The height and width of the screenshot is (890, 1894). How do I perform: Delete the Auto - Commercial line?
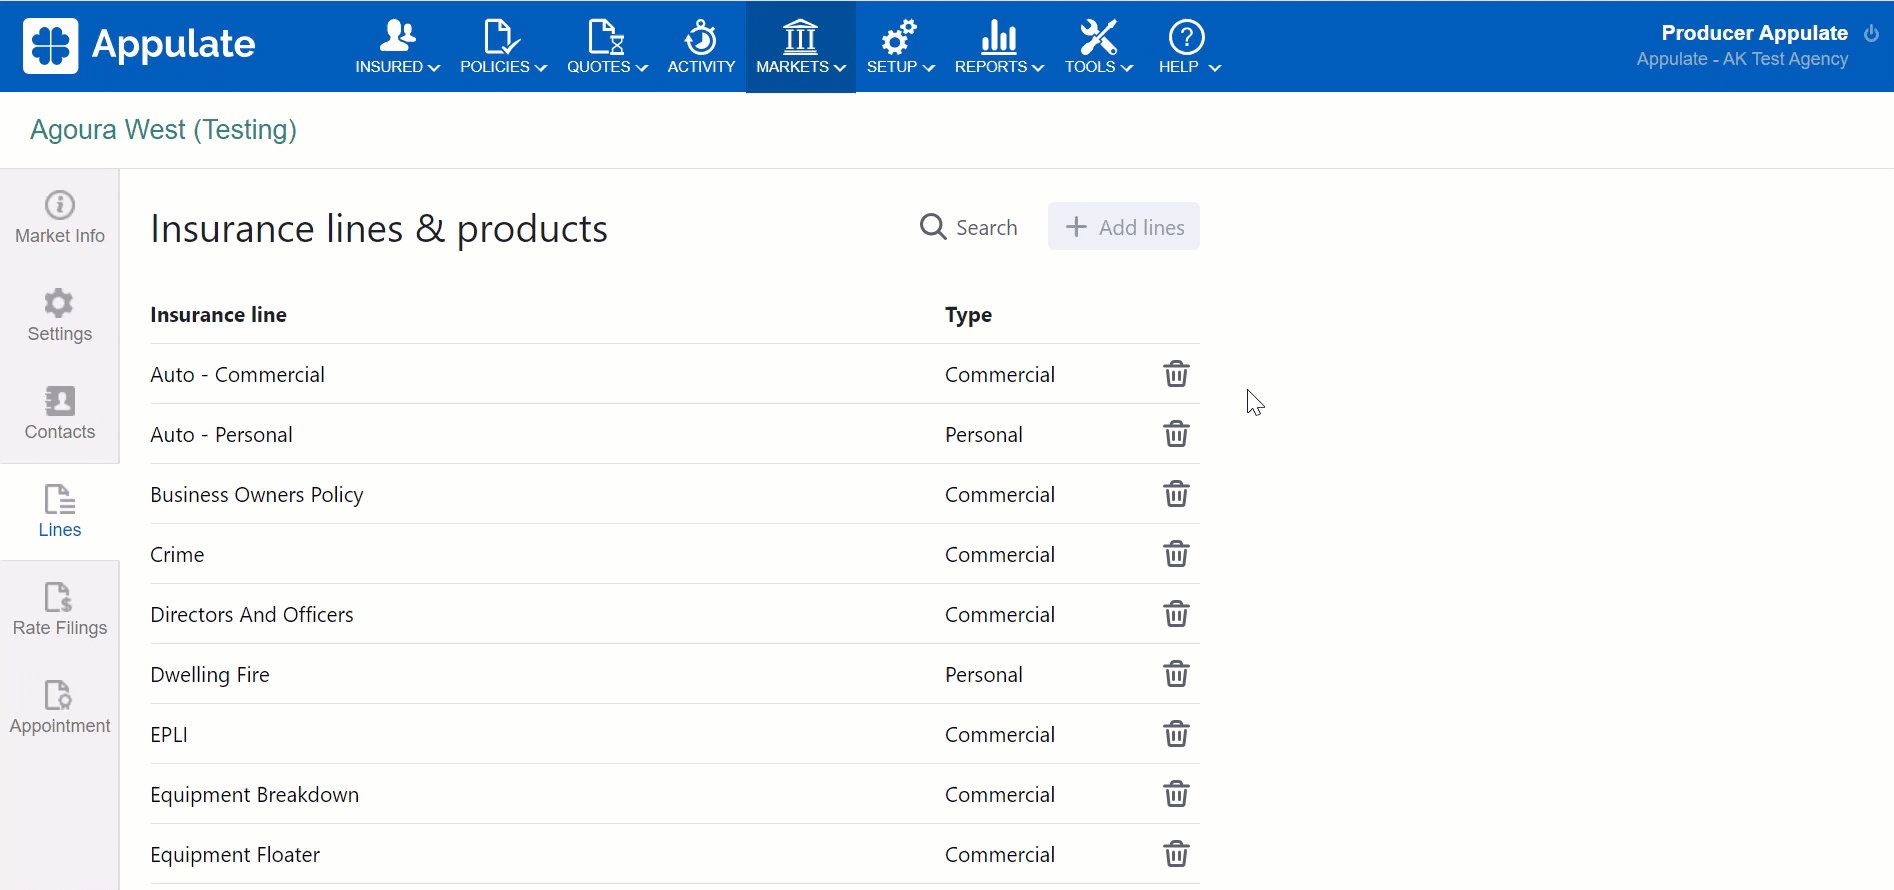pyautogui.click(x=1176, y=374)
